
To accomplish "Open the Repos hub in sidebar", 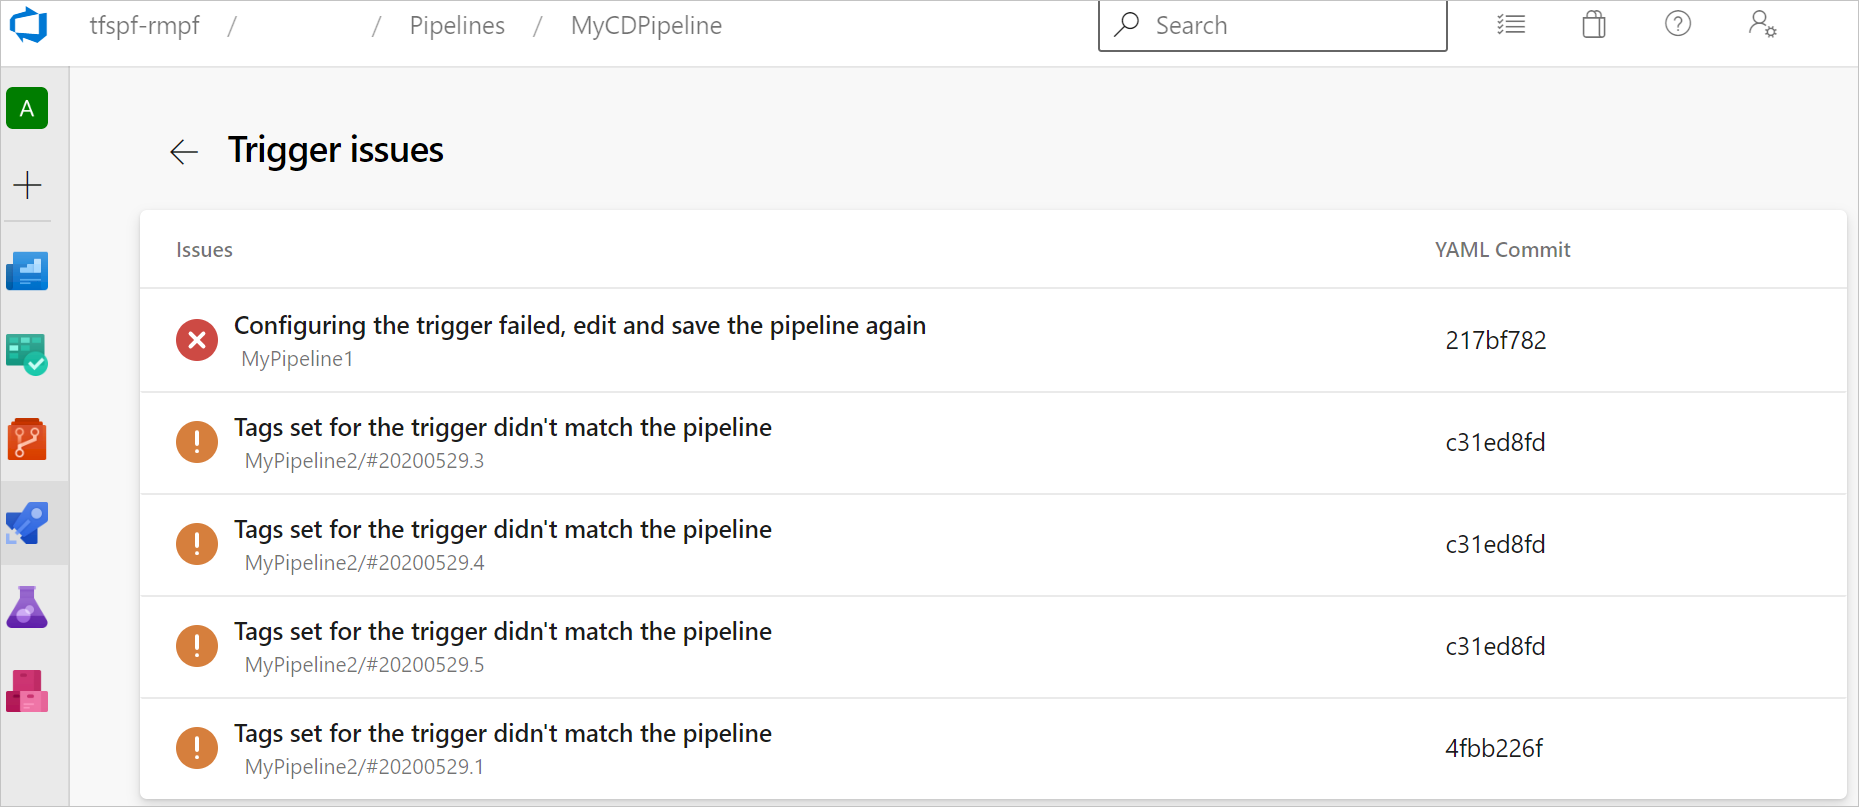I will point(27,439).
